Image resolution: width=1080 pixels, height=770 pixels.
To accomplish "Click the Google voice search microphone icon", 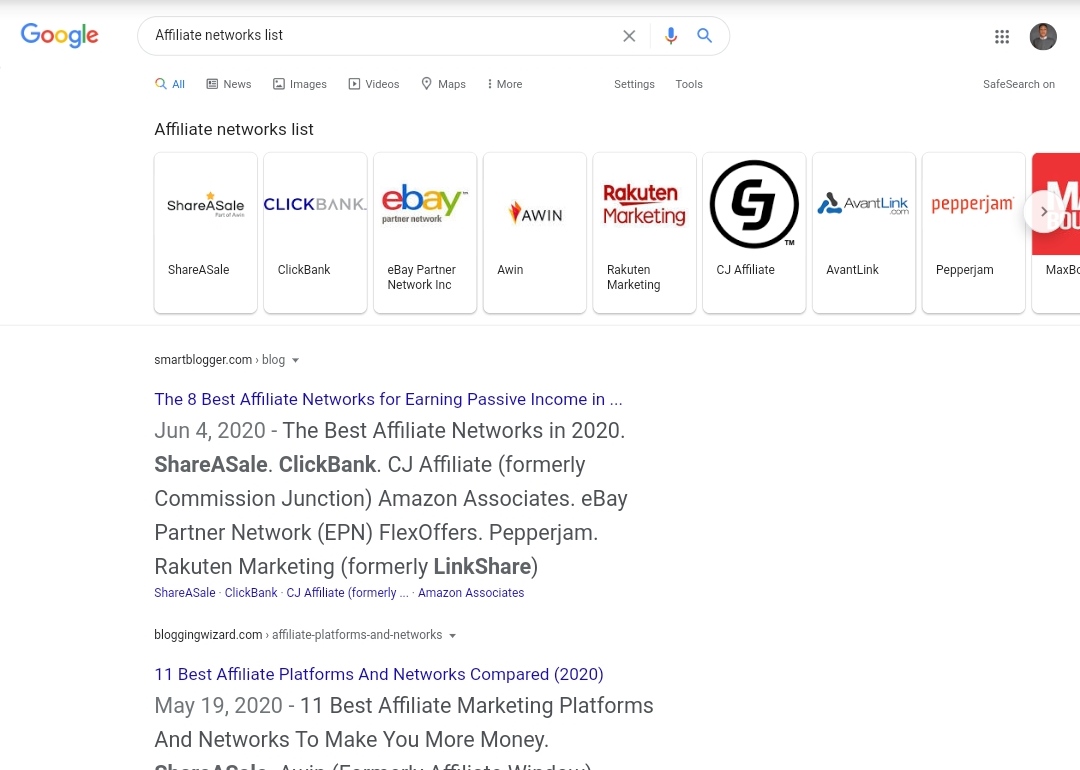I will [x=670, y=35].
